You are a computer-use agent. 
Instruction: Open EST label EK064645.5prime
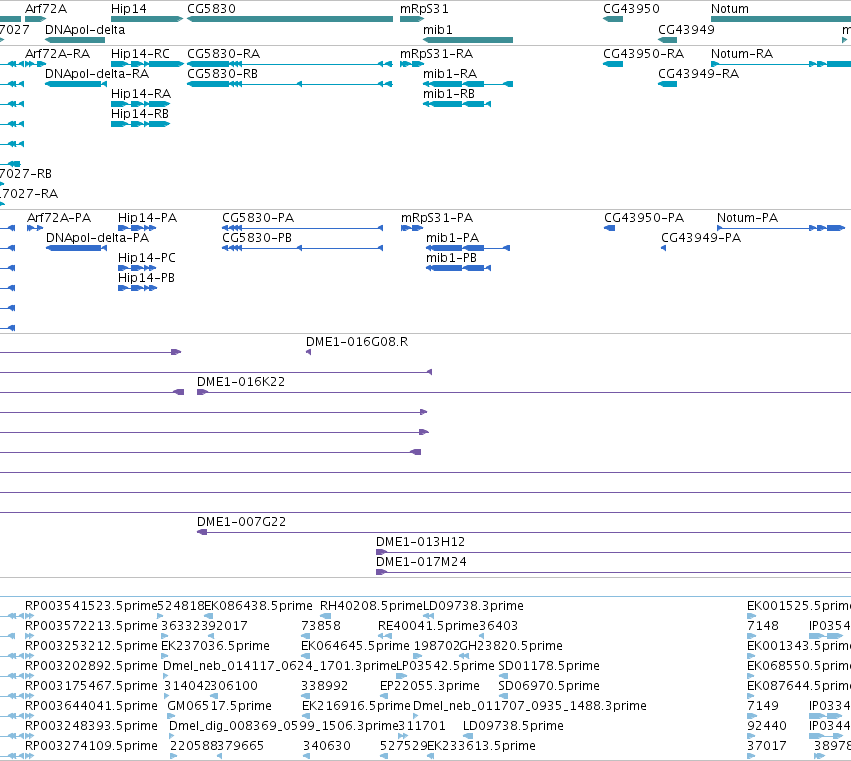click(355, 645)
